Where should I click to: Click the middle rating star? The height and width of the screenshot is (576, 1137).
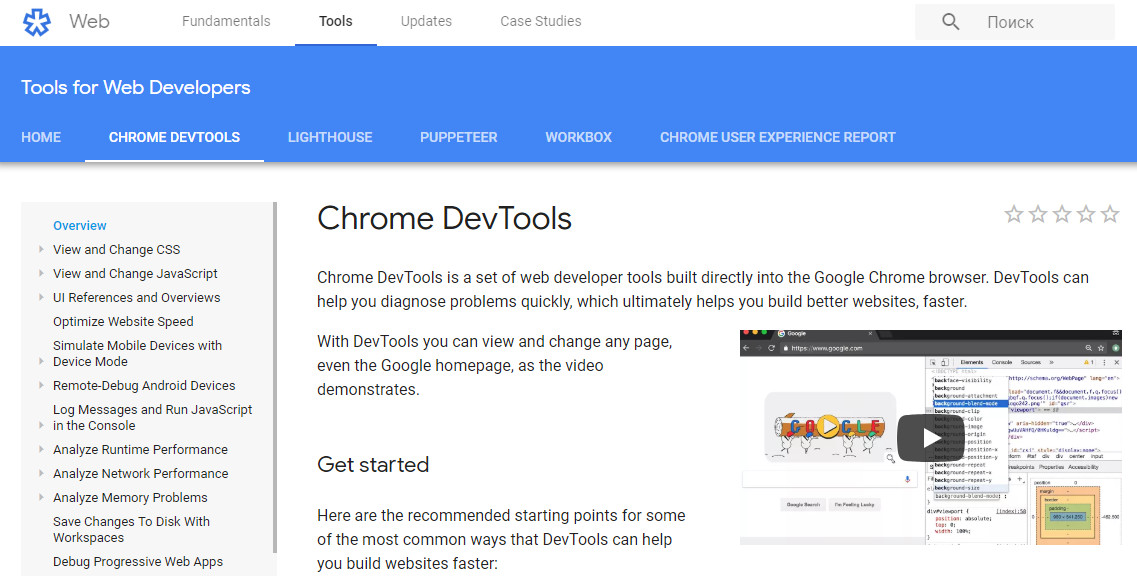(1061, 213)
